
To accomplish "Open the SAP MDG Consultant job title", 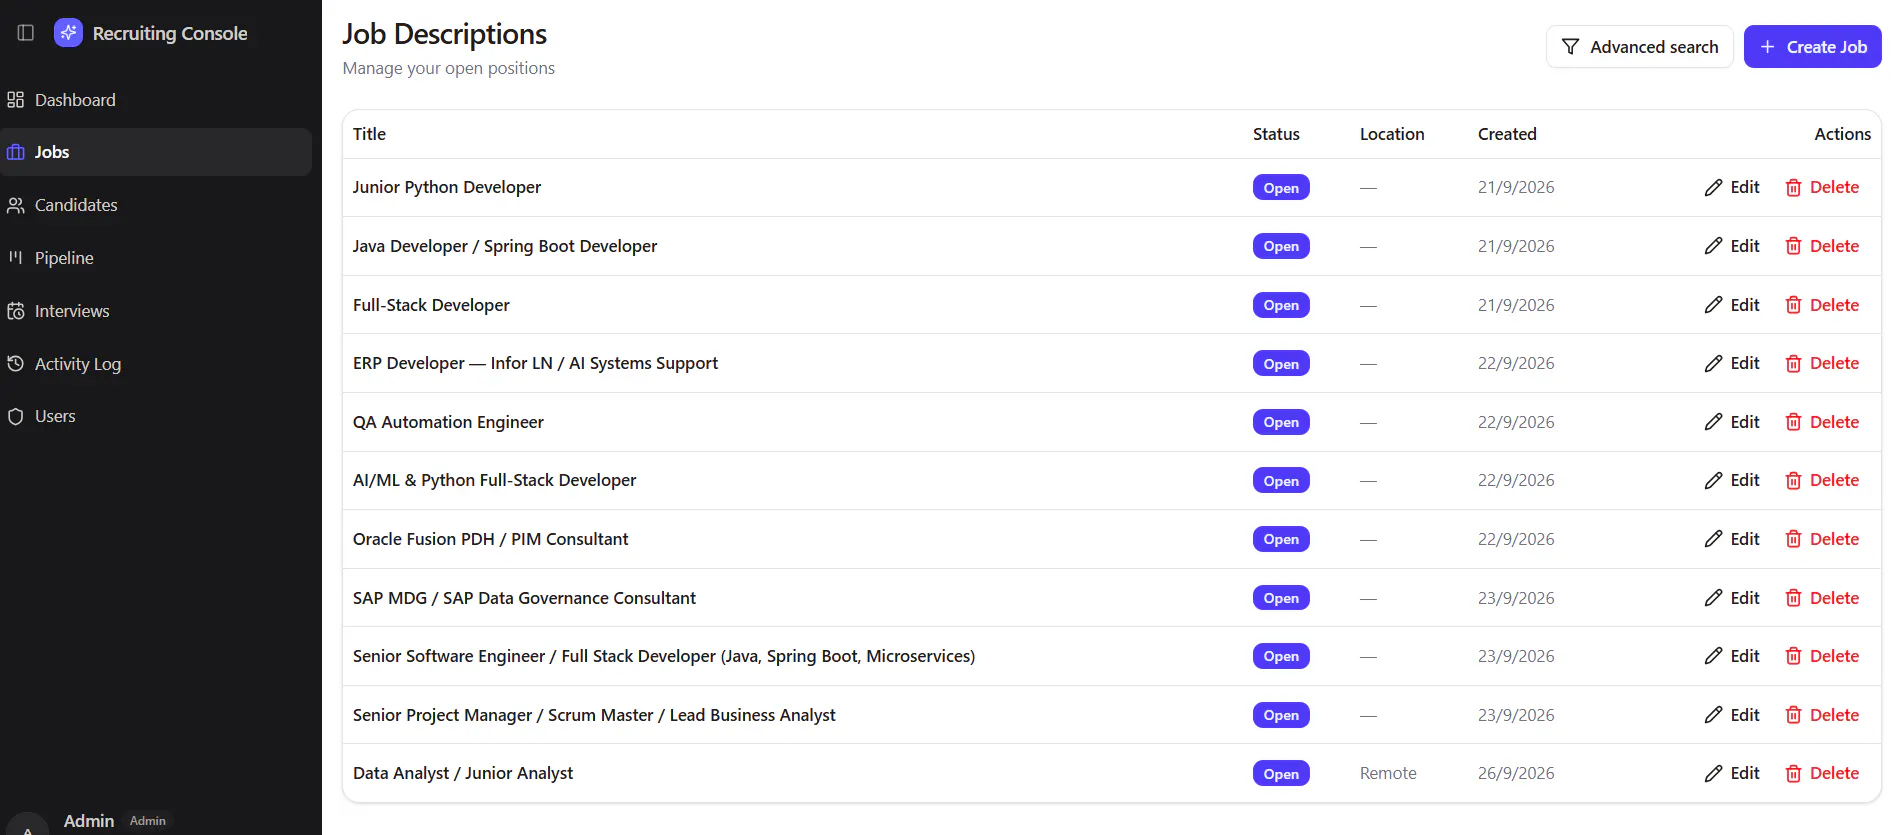I will pyautogui.click(x=524, y=598).
